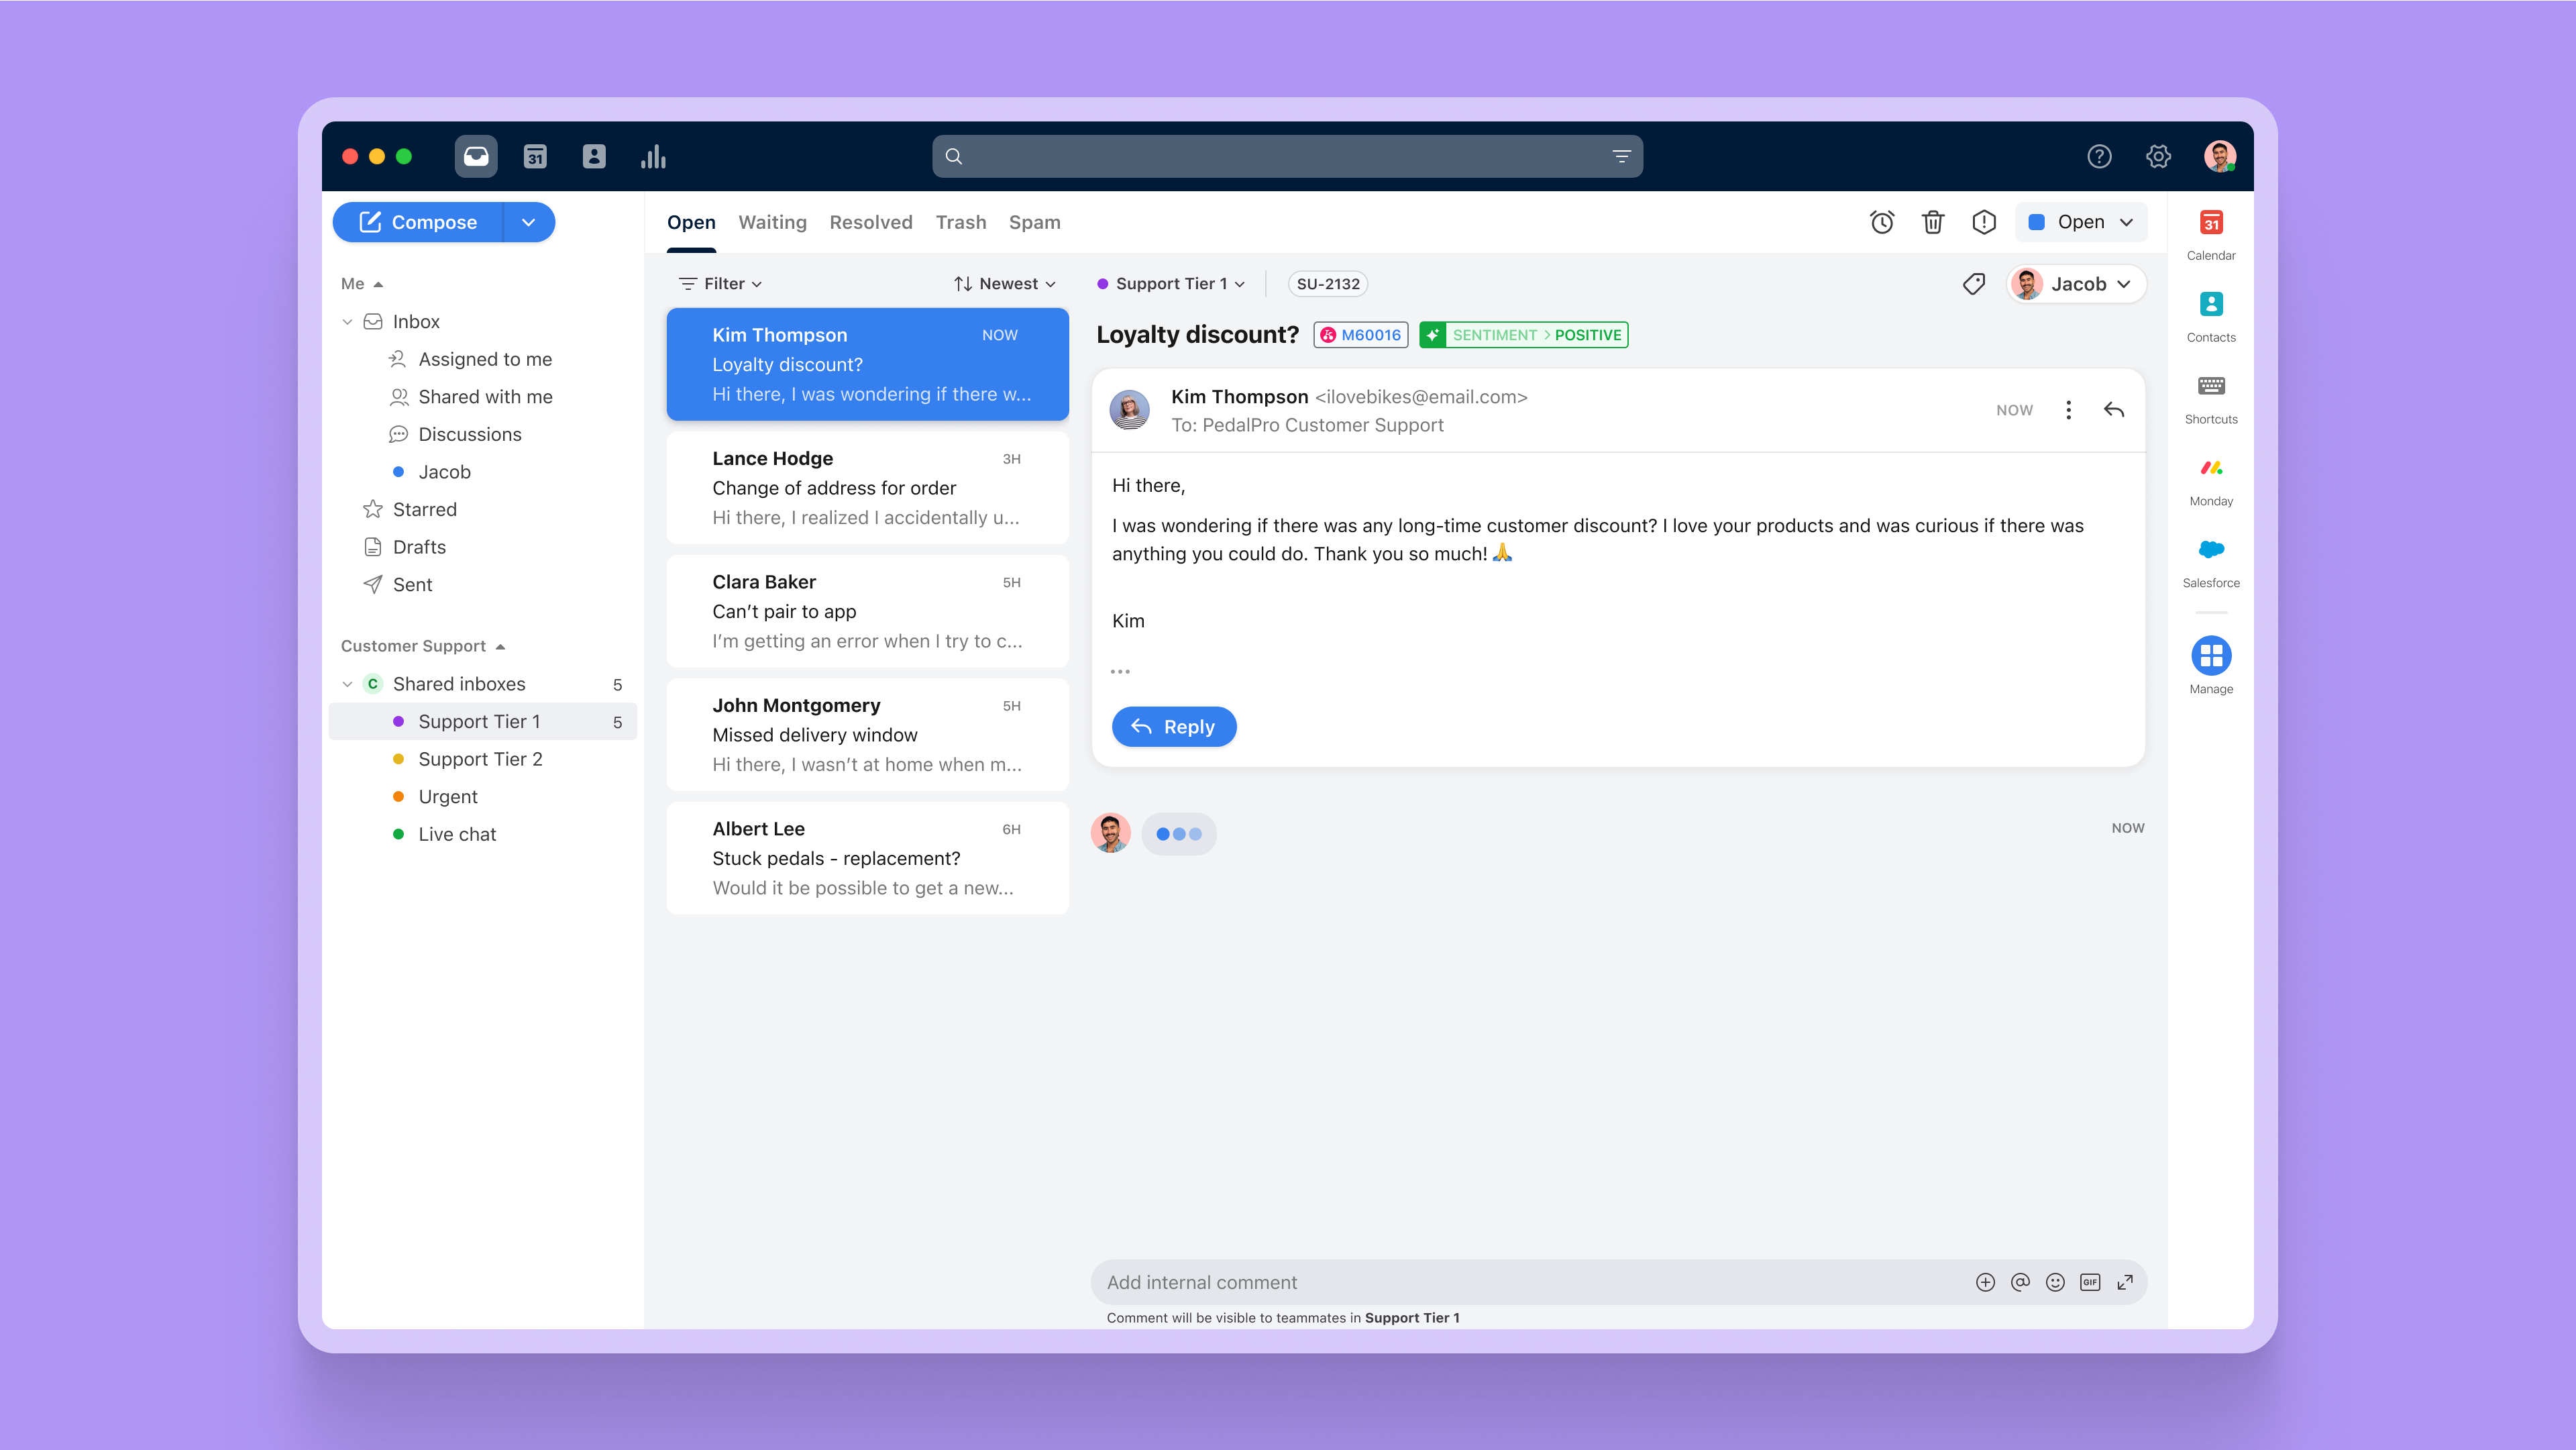Mark conversation as spam icon

1984,222
